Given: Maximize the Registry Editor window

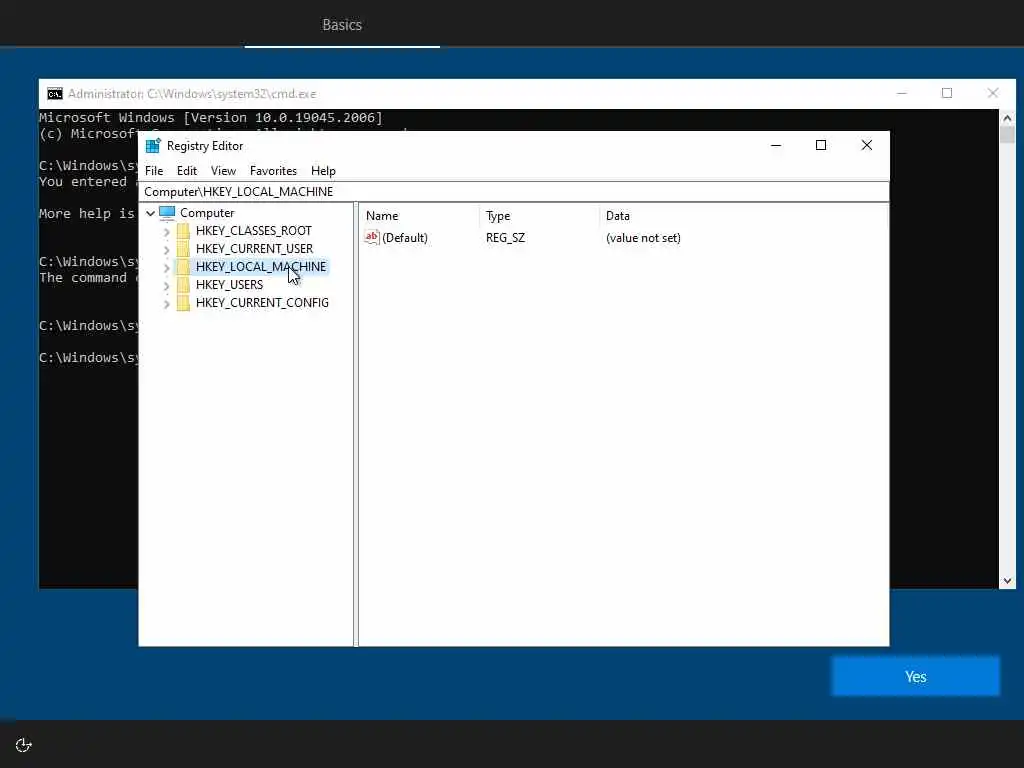Looking at the screenshot, I should click(x=821, y=146).
